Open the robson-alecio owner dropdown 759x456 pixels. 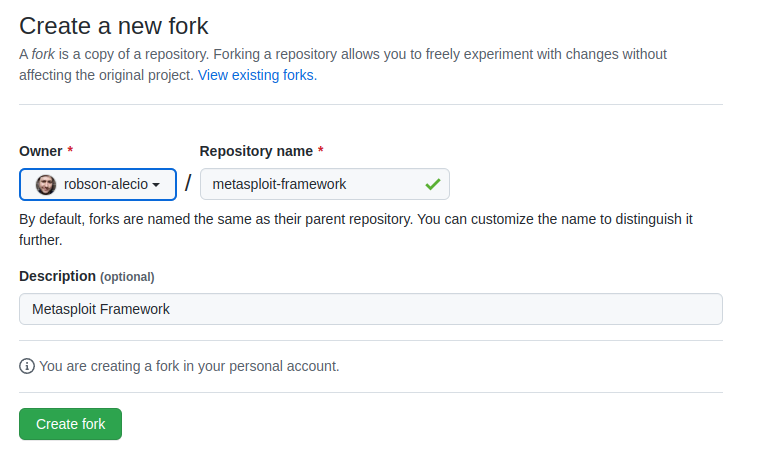(98, 184)
